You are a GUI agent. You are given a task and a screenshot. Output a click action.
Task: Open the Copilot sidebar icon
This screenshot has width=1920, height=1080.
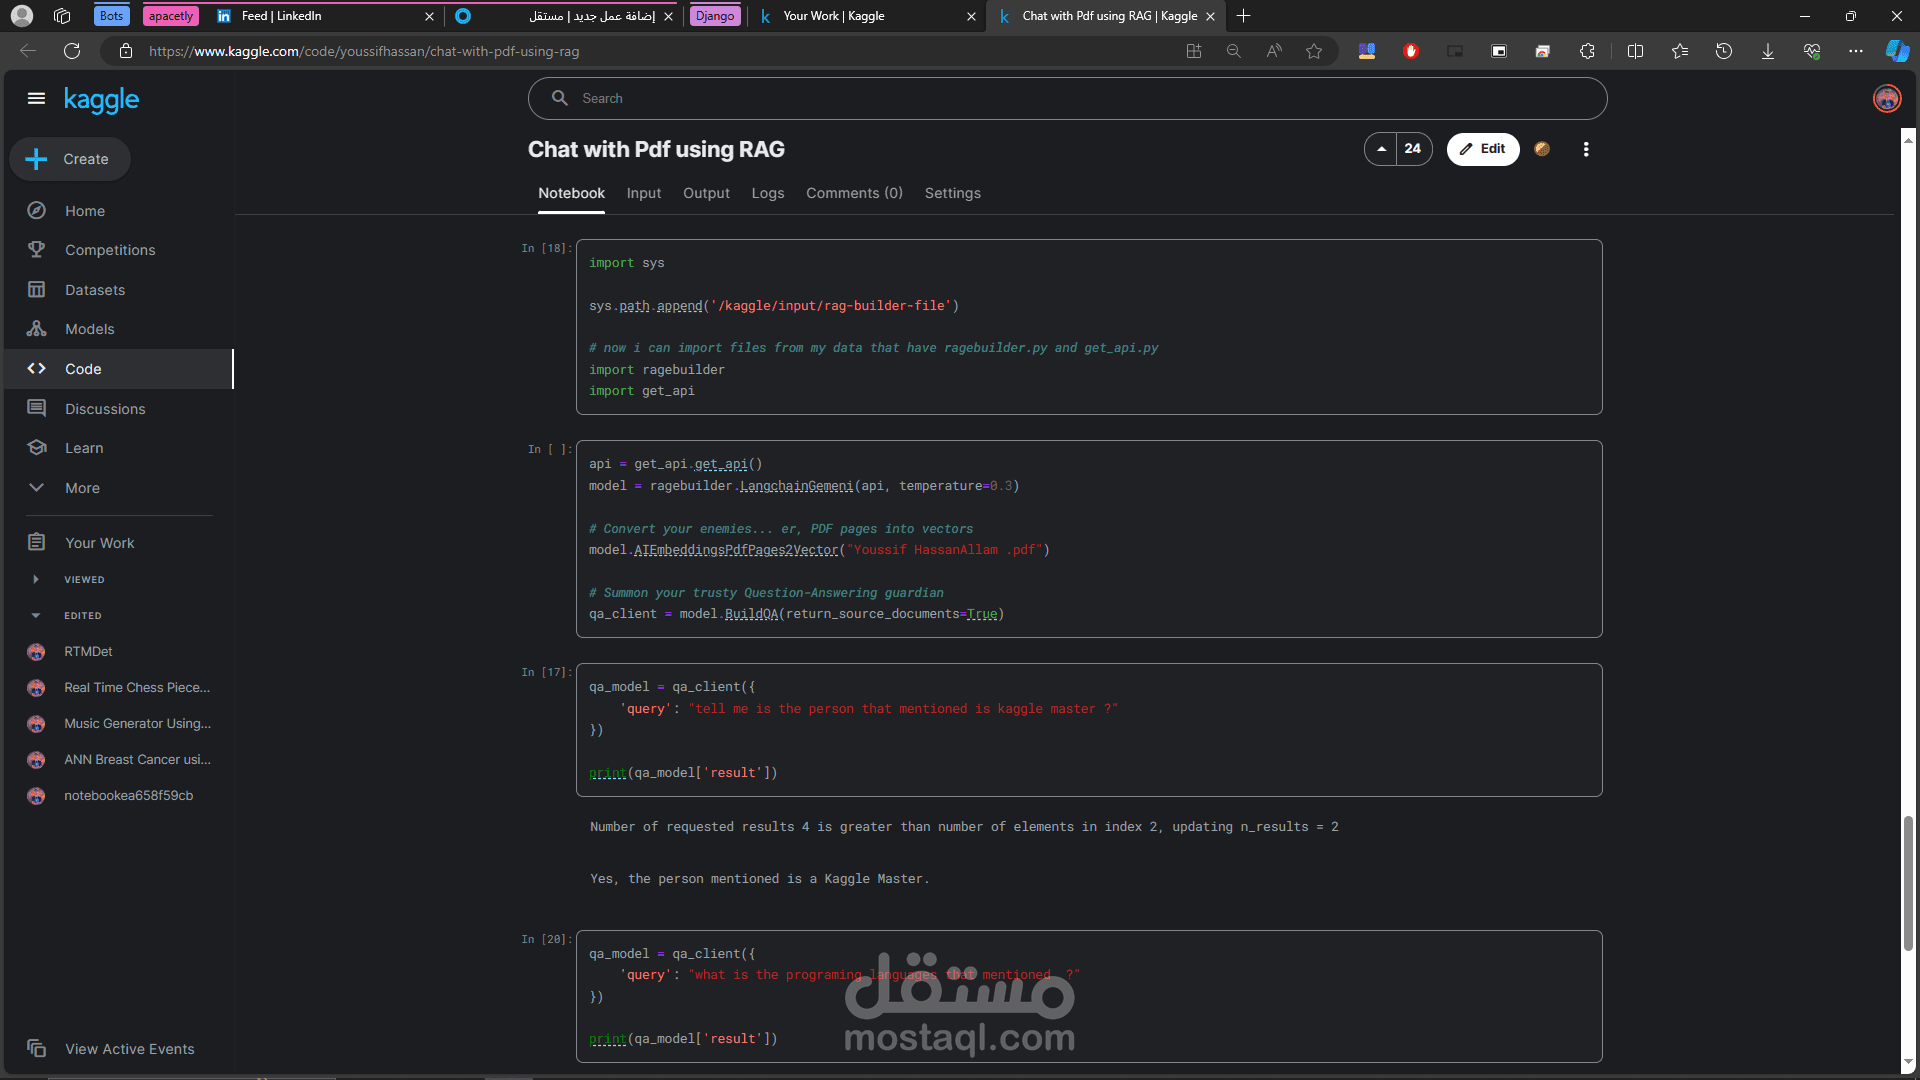click(1897, 51)
